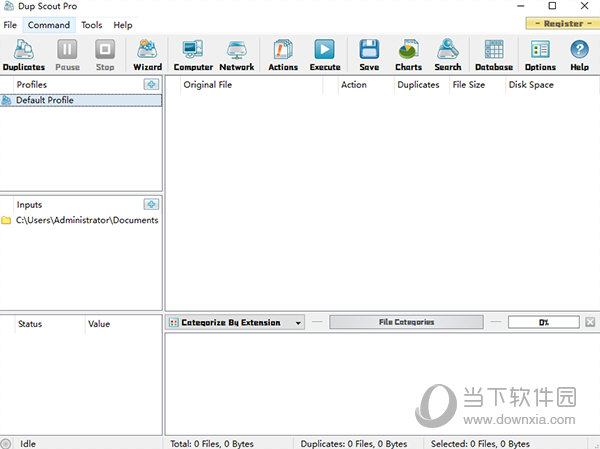Open the Help menu
600x449 pixels.
123,25
